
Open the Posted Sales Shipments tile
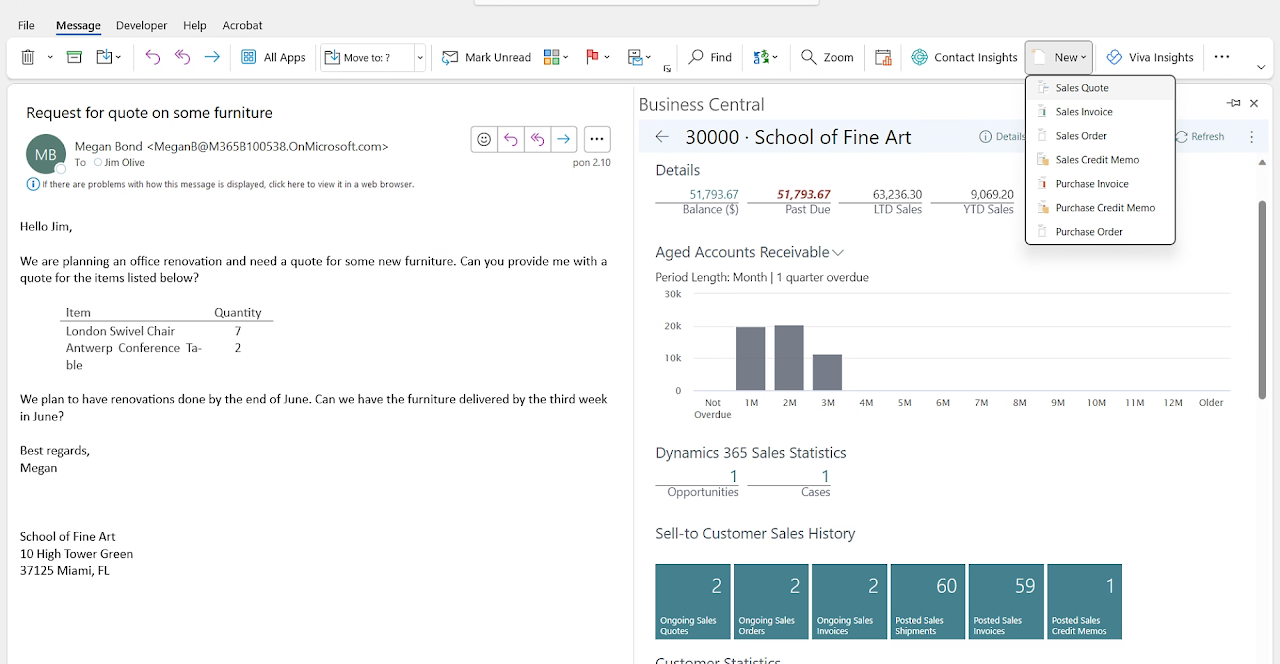[x=928, y=602]
